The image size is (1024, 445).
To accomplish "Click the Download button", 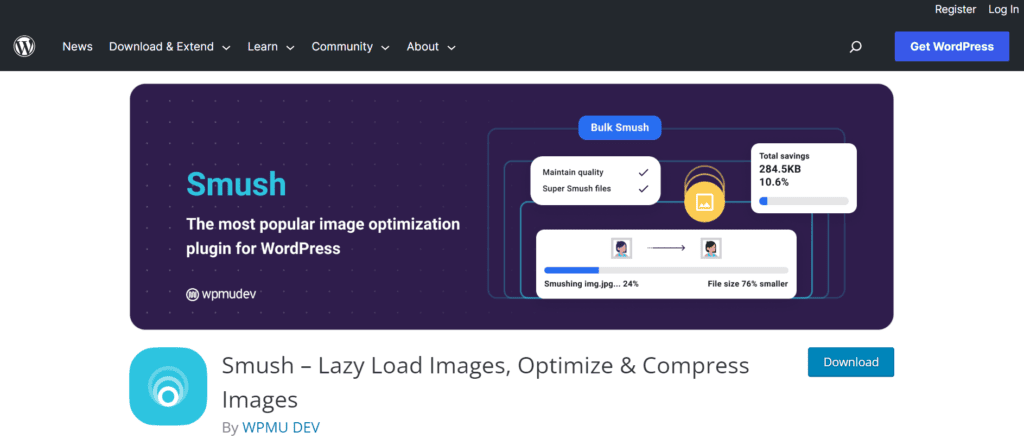I will pyautogui.click(x=851, y=362).
